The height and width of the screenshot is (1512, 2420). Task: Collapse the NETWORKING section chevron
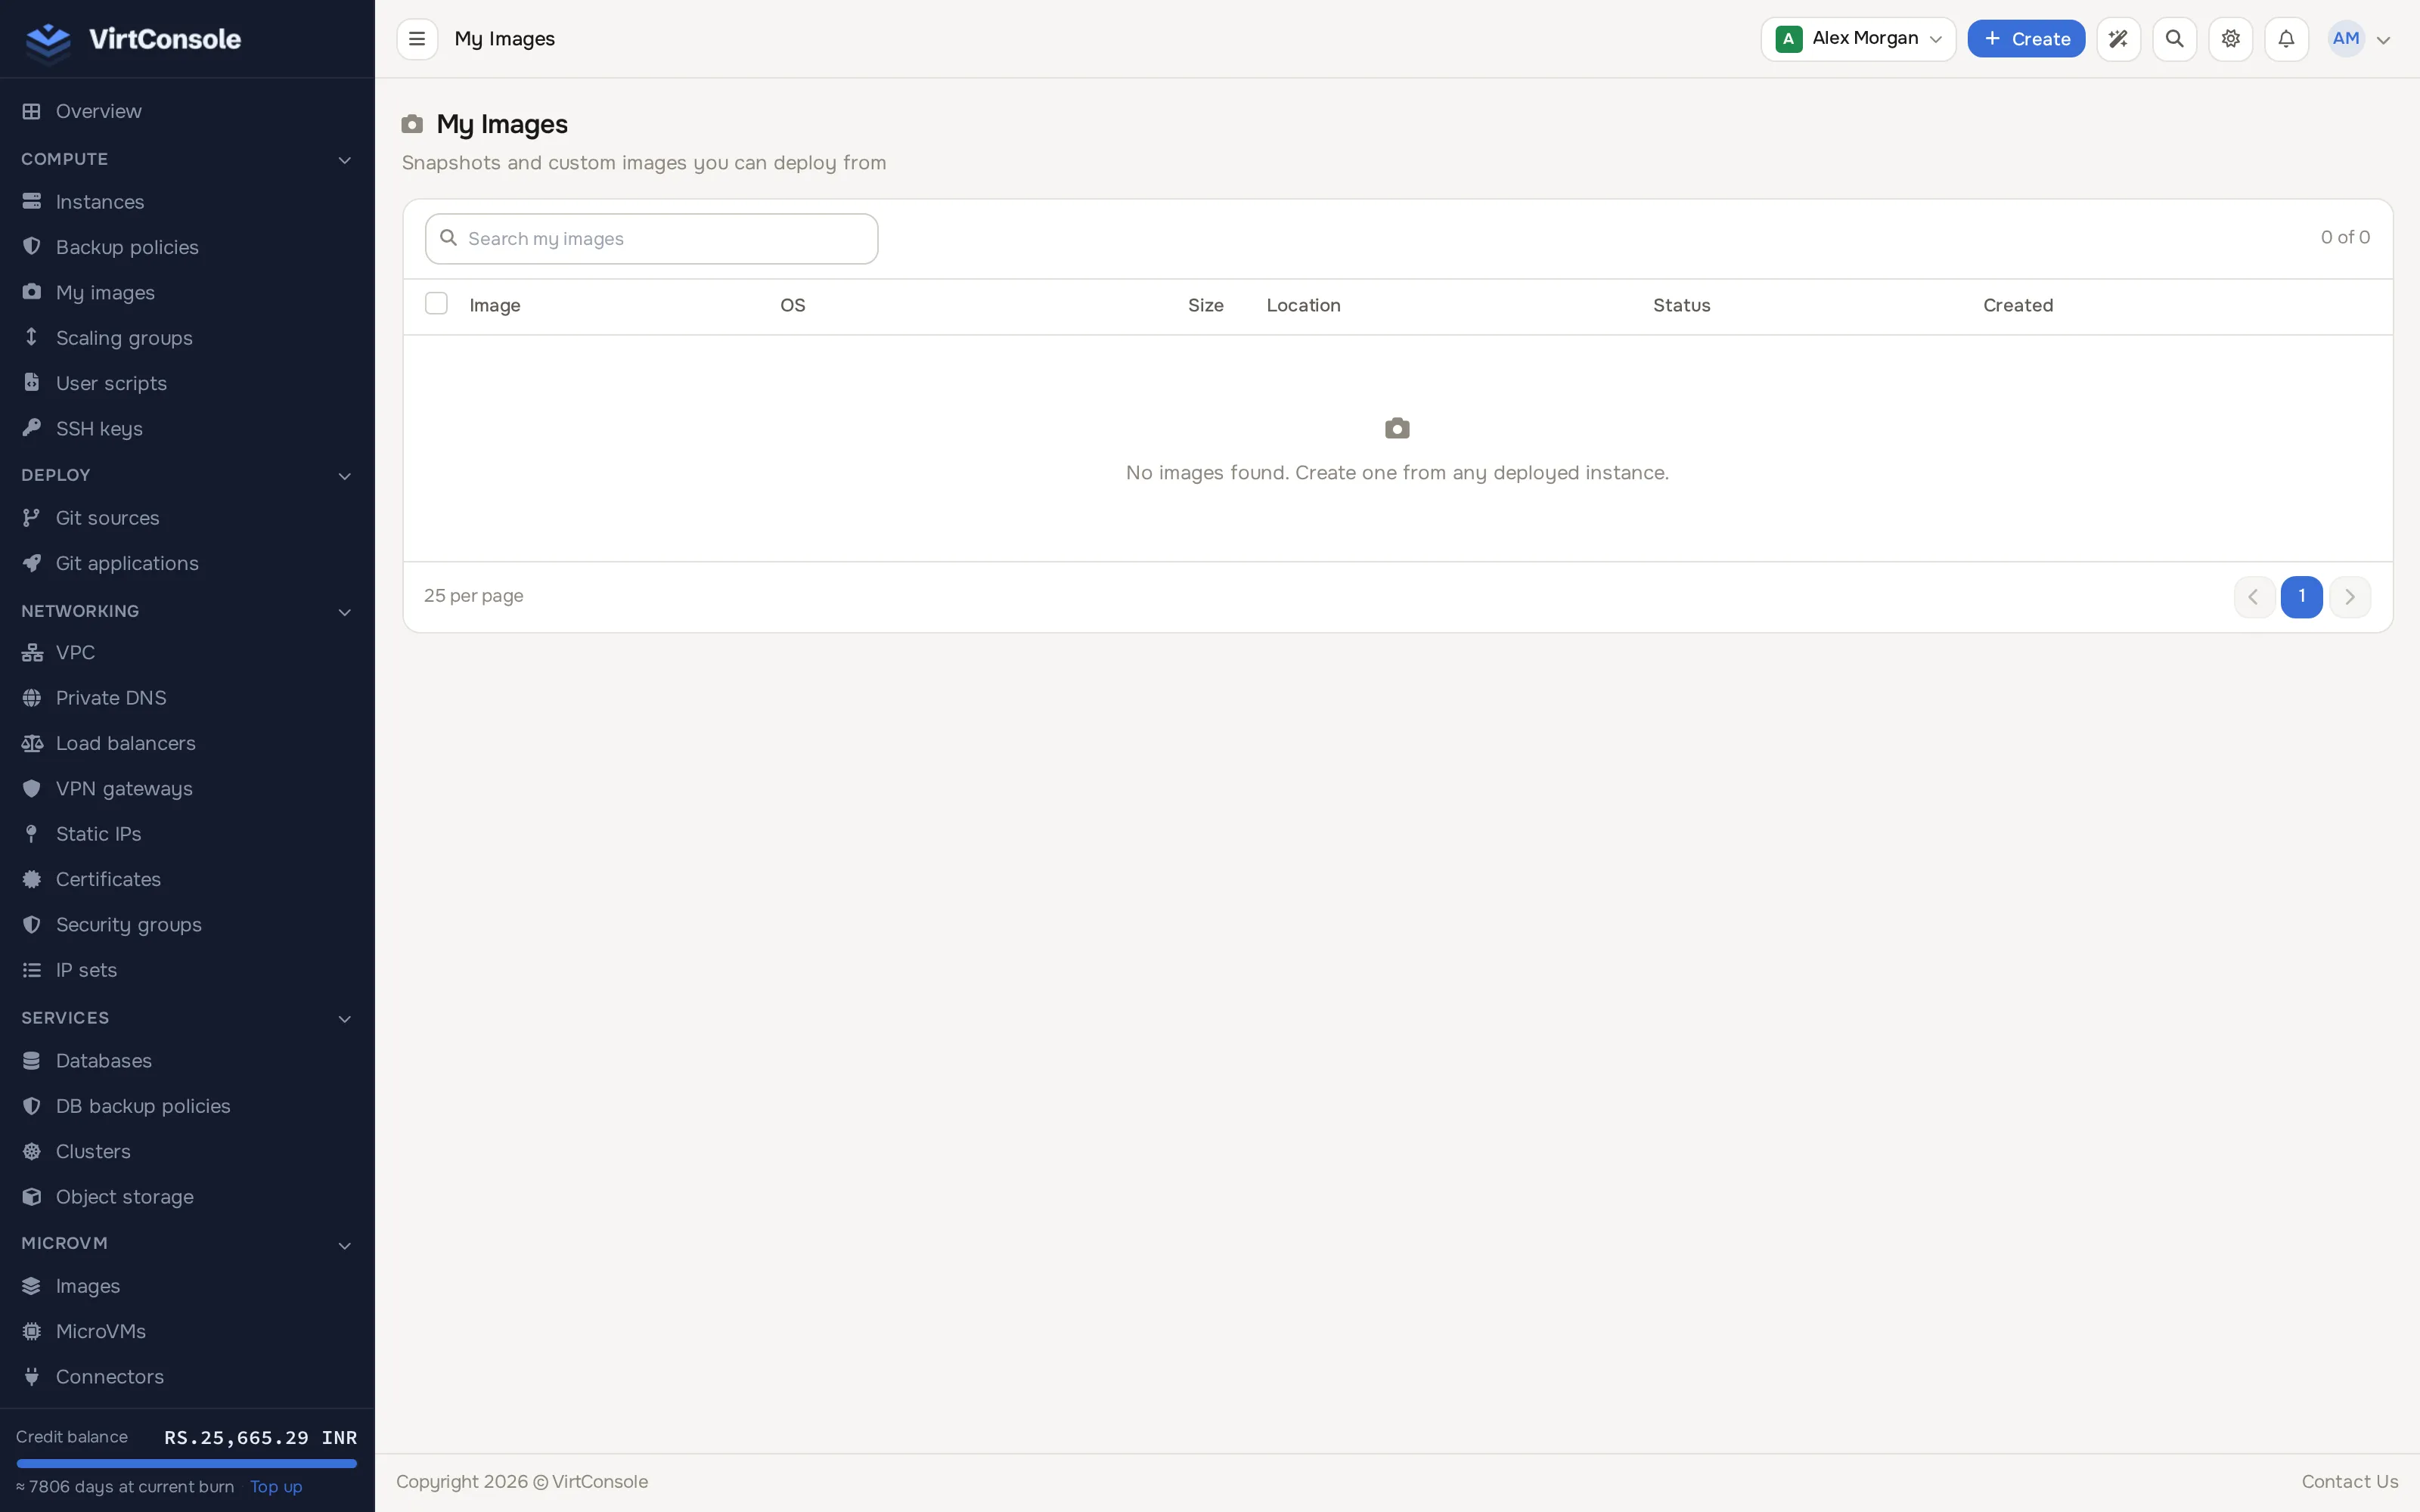pyautogui.click(x=345, y=612)
